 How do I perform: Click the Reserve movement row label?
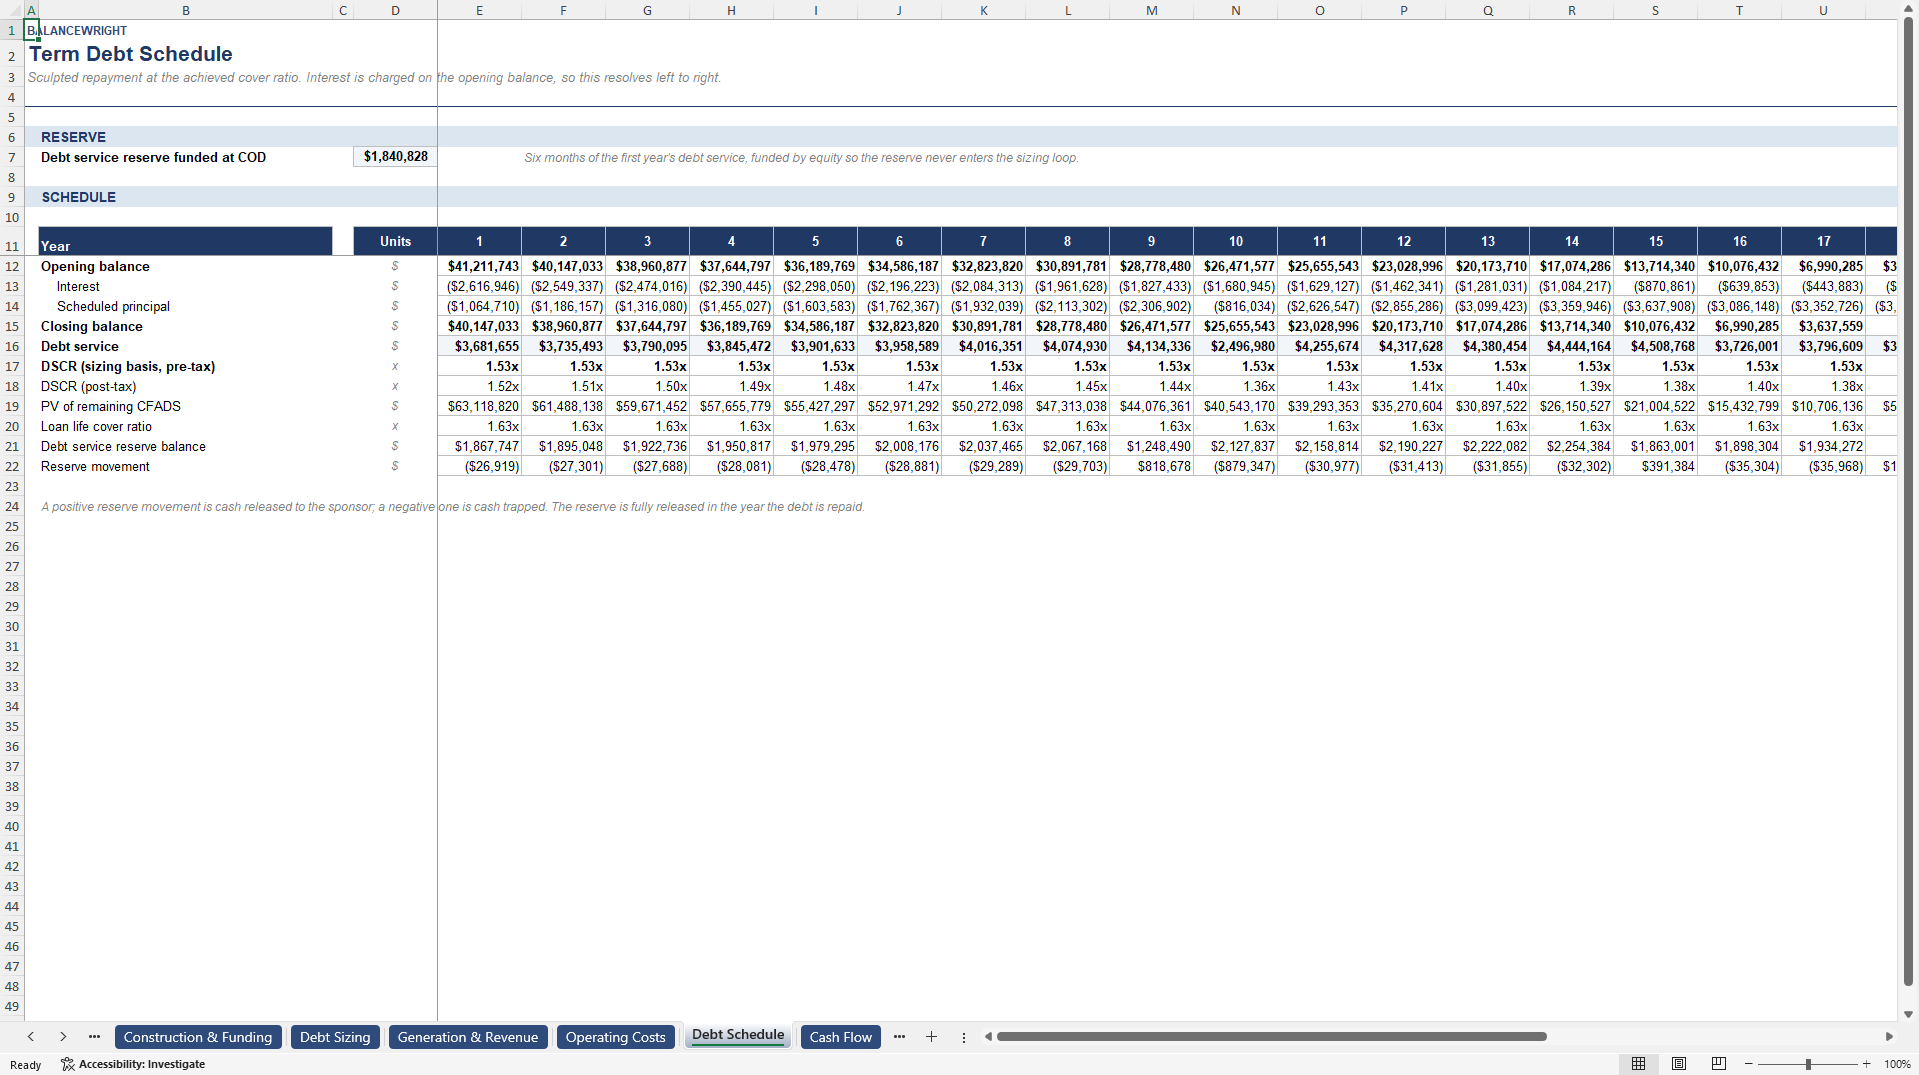[x=95, y=466]
